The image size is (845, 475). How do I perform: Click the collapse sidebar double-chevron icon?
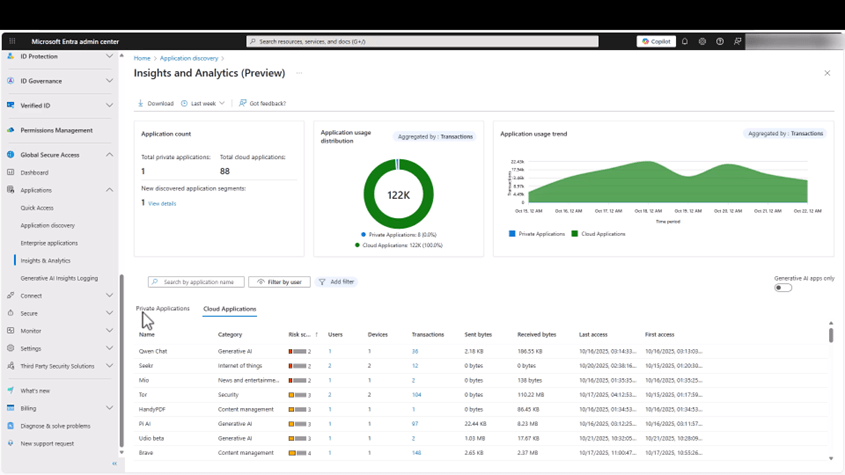pyautogui.click(x=114, y=464)
